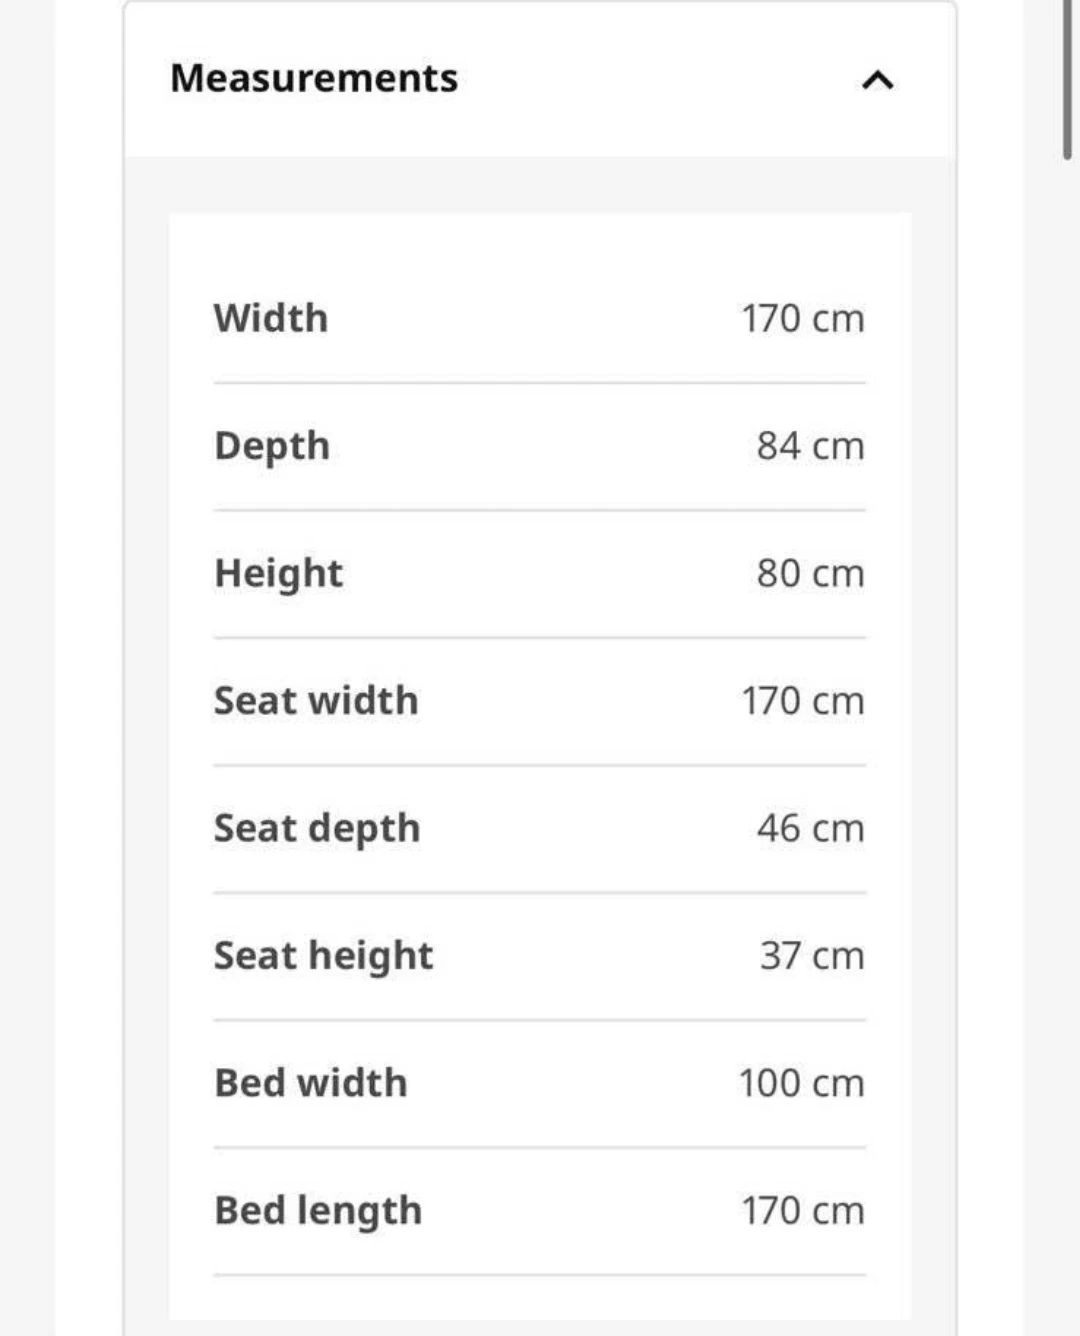Click the 37 cm seat height value
1080x1336 pixels.
[x=812, y=956]
